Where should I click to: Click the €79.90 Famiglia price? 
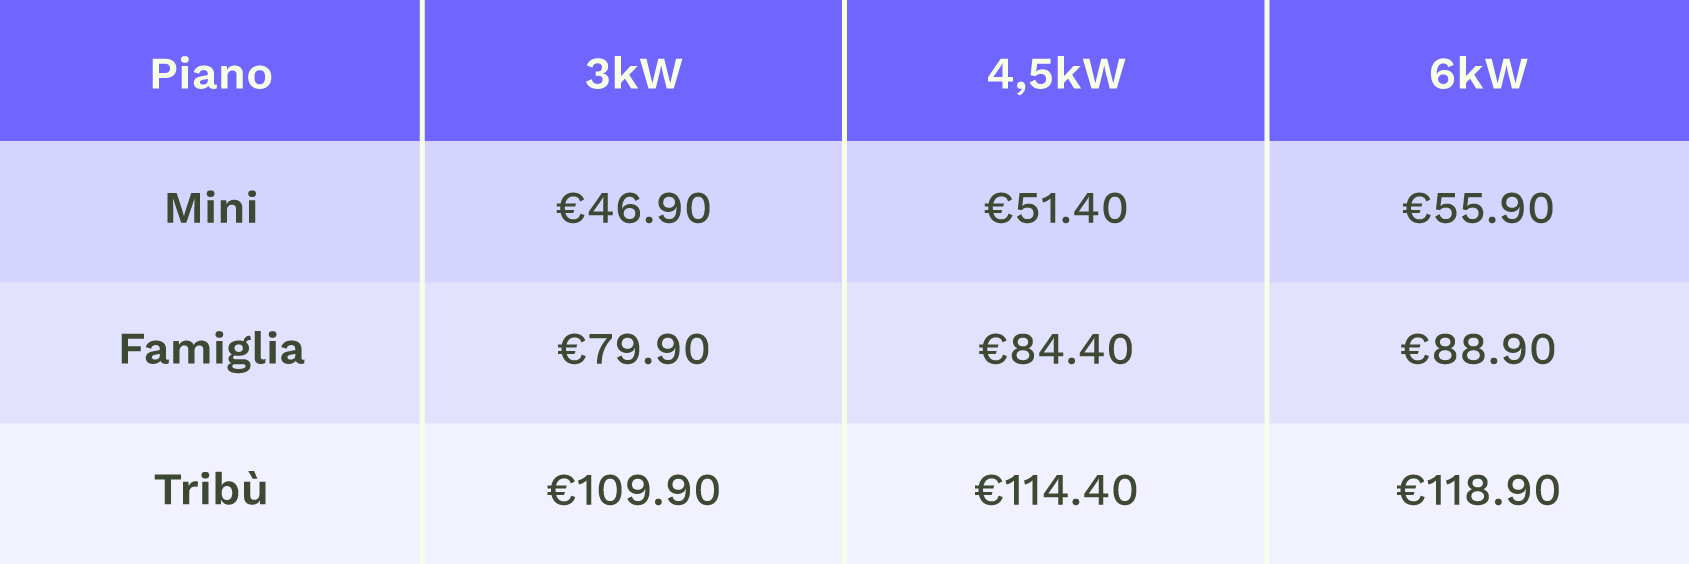click(633, 350)
